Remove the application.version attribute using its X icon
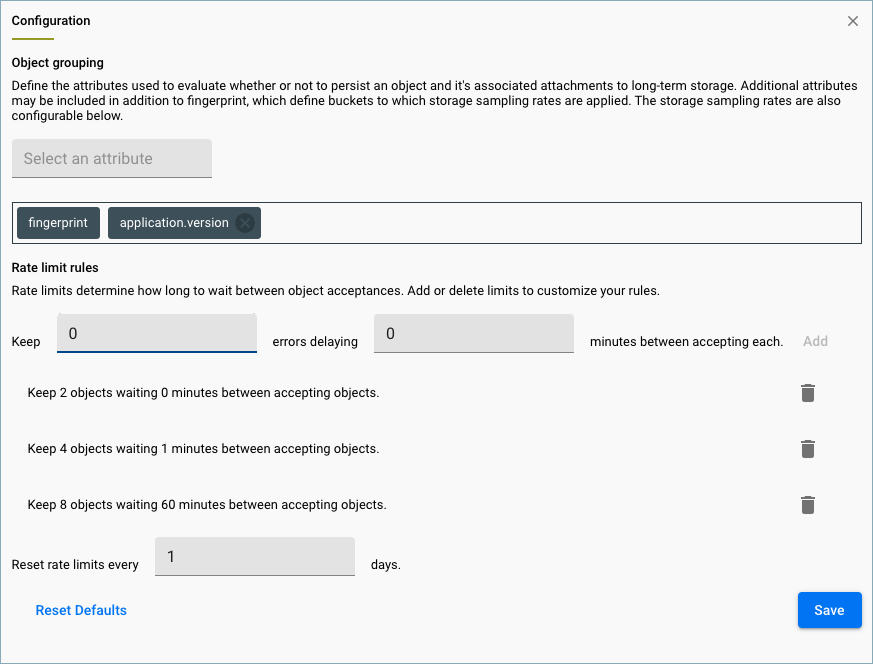Viewport: 873px width, 664px height. [245, 222]
